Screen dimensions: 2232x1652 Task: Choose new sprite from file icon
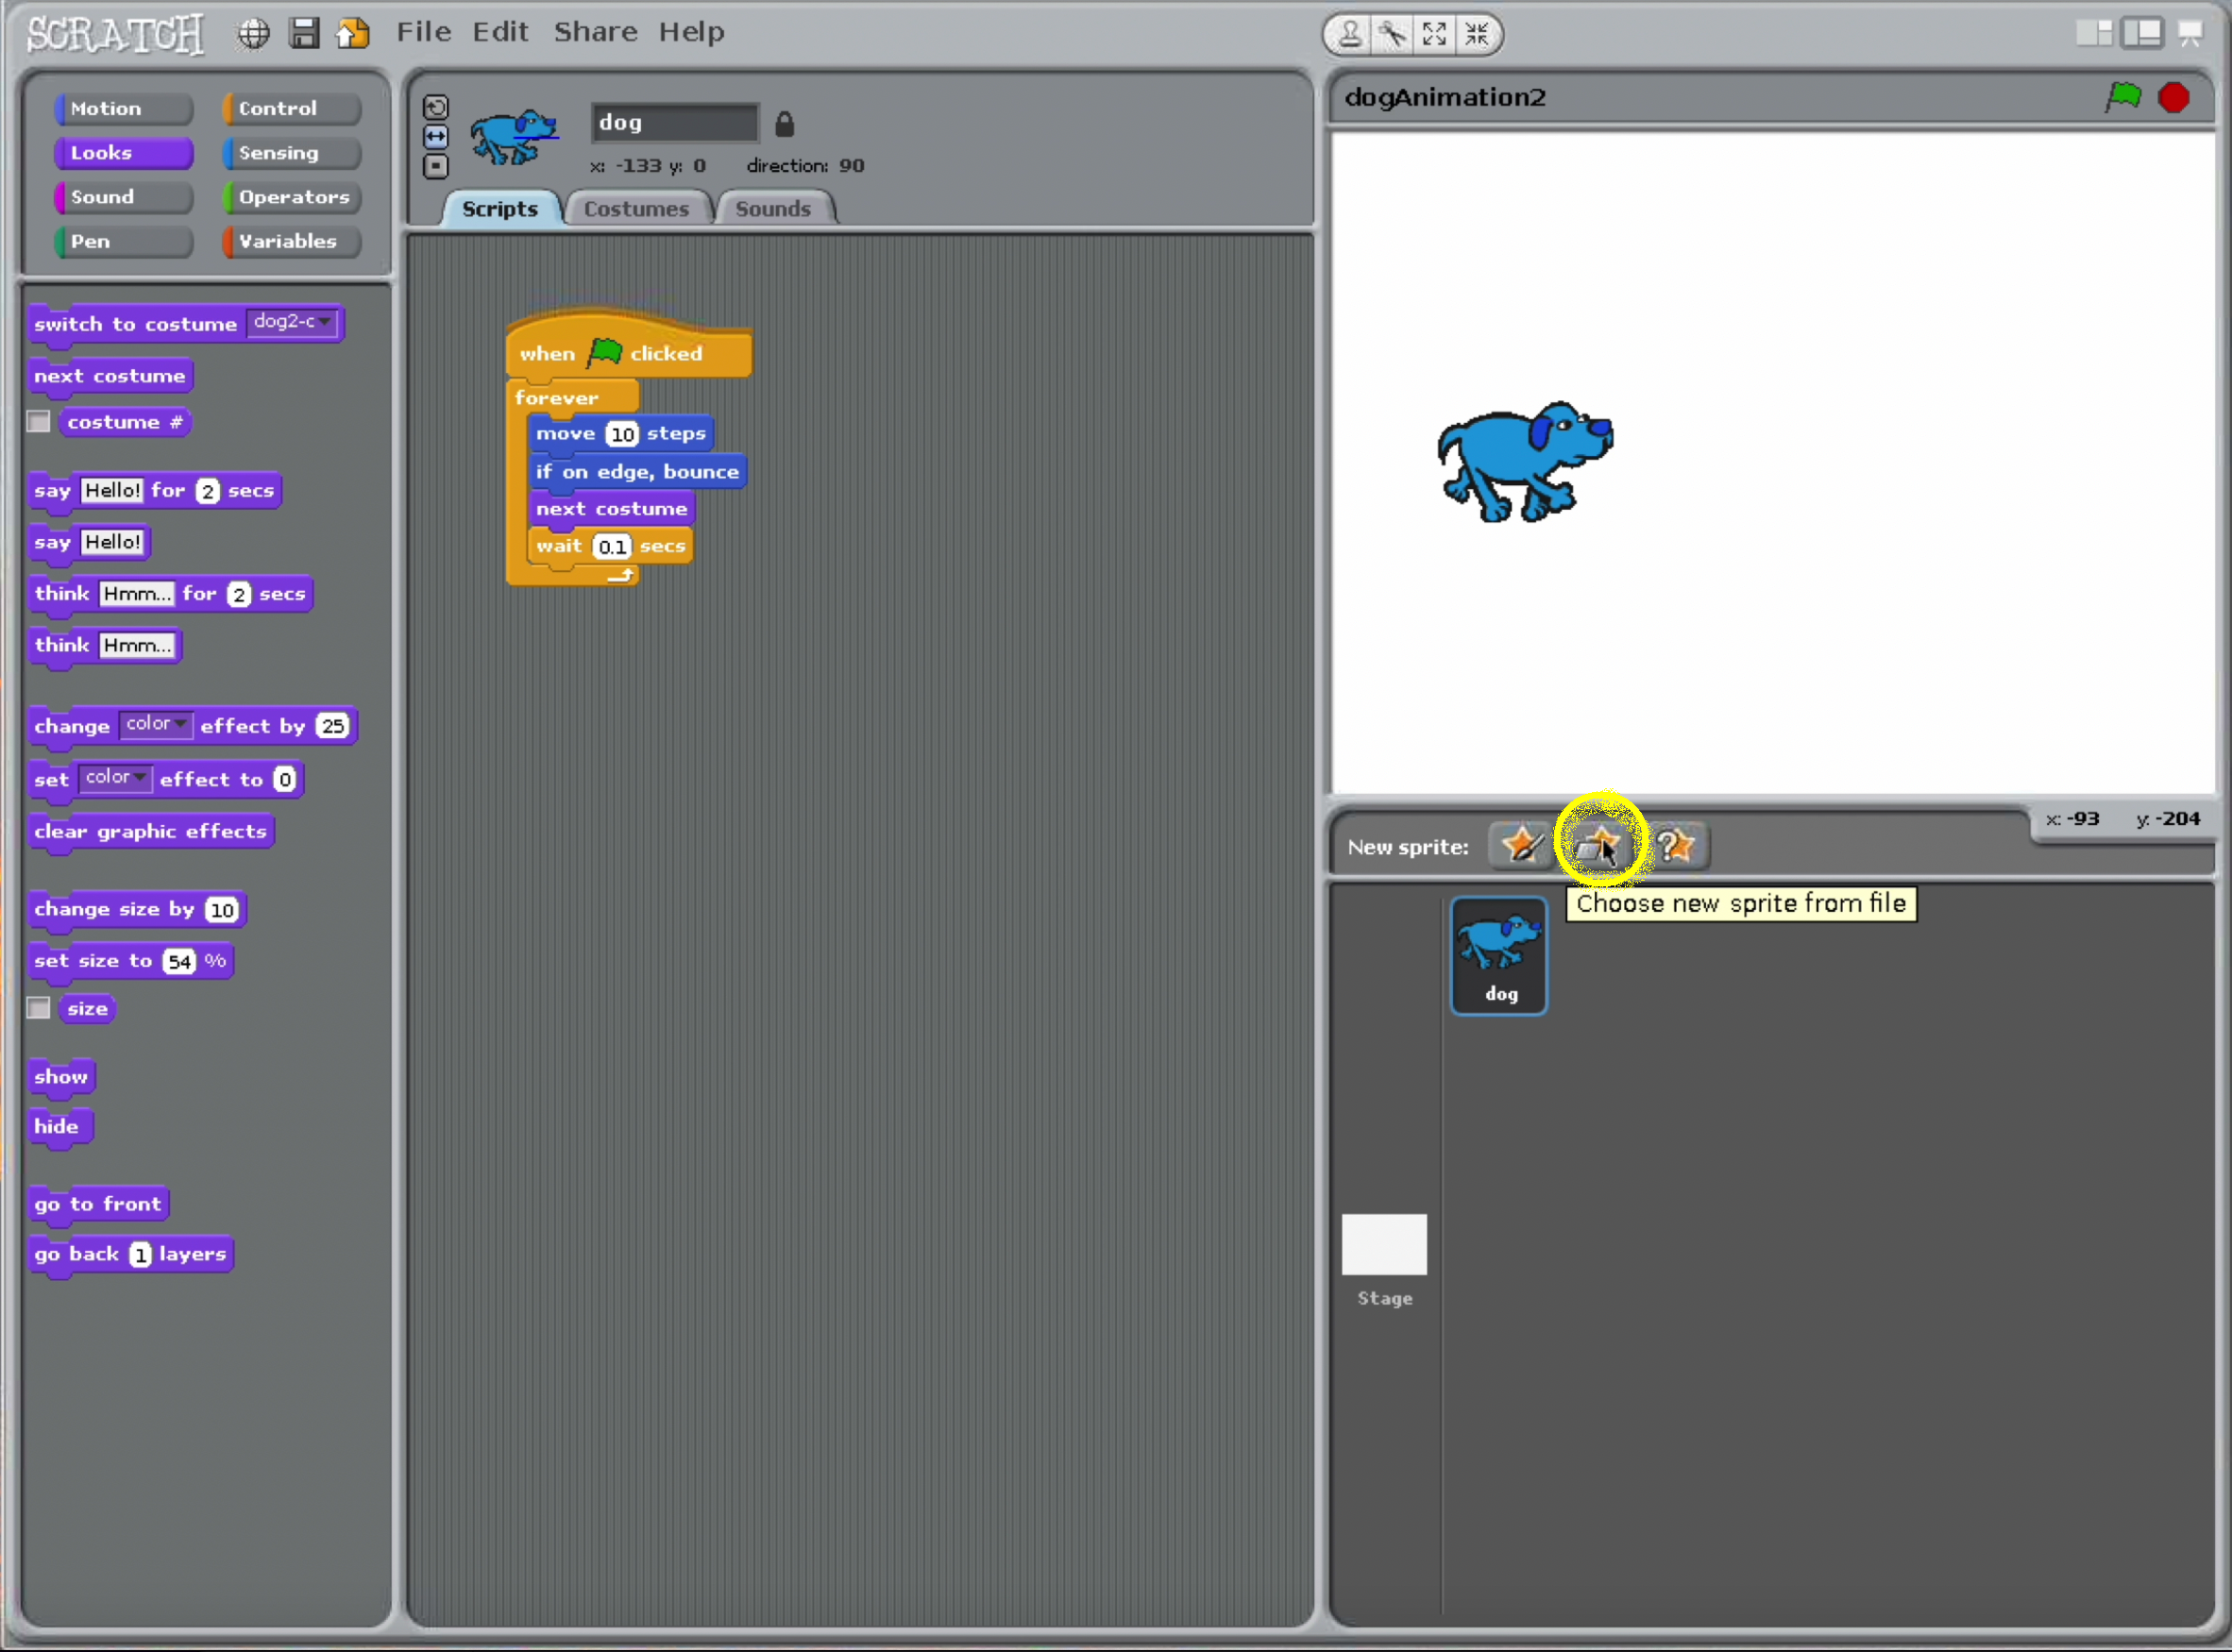point(1598,846)
